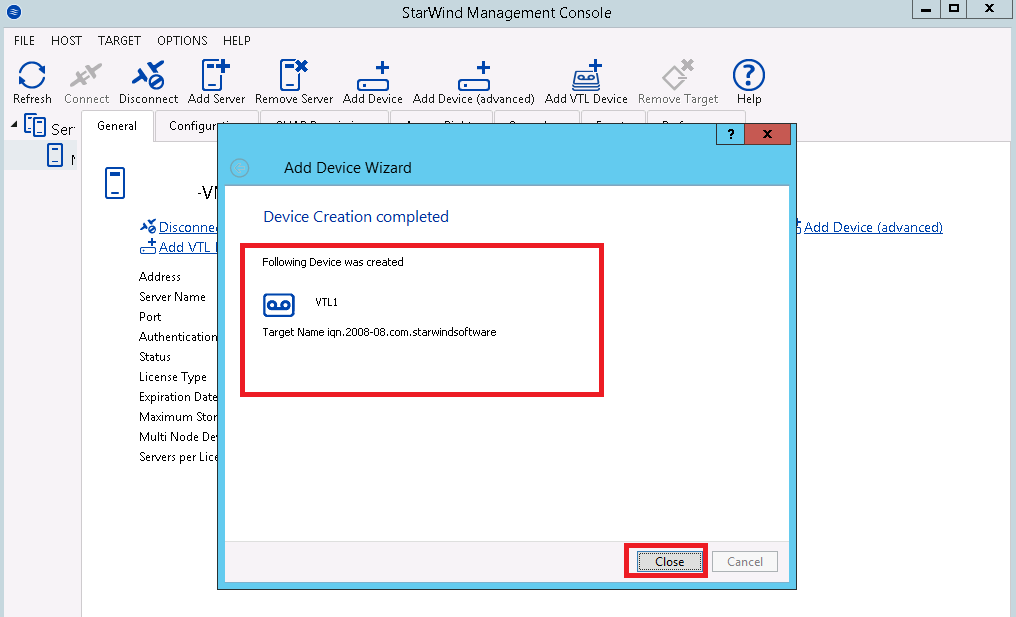Image resolution: width=1016 pixels, height=617 pixels.
Task: Select the General tab
Action: tap(116, 126)
